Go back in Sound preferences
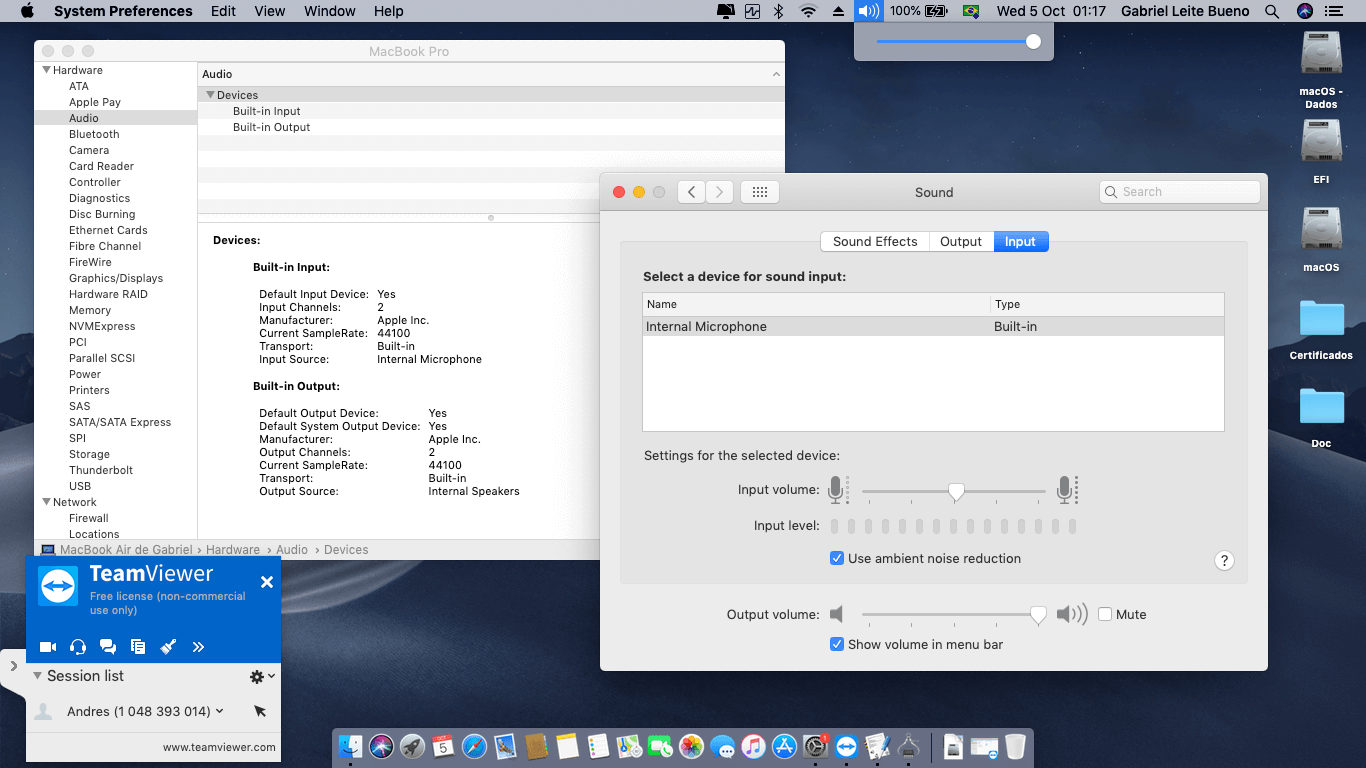Screen dimensions: 1366x768 click(x=692, y=192)
